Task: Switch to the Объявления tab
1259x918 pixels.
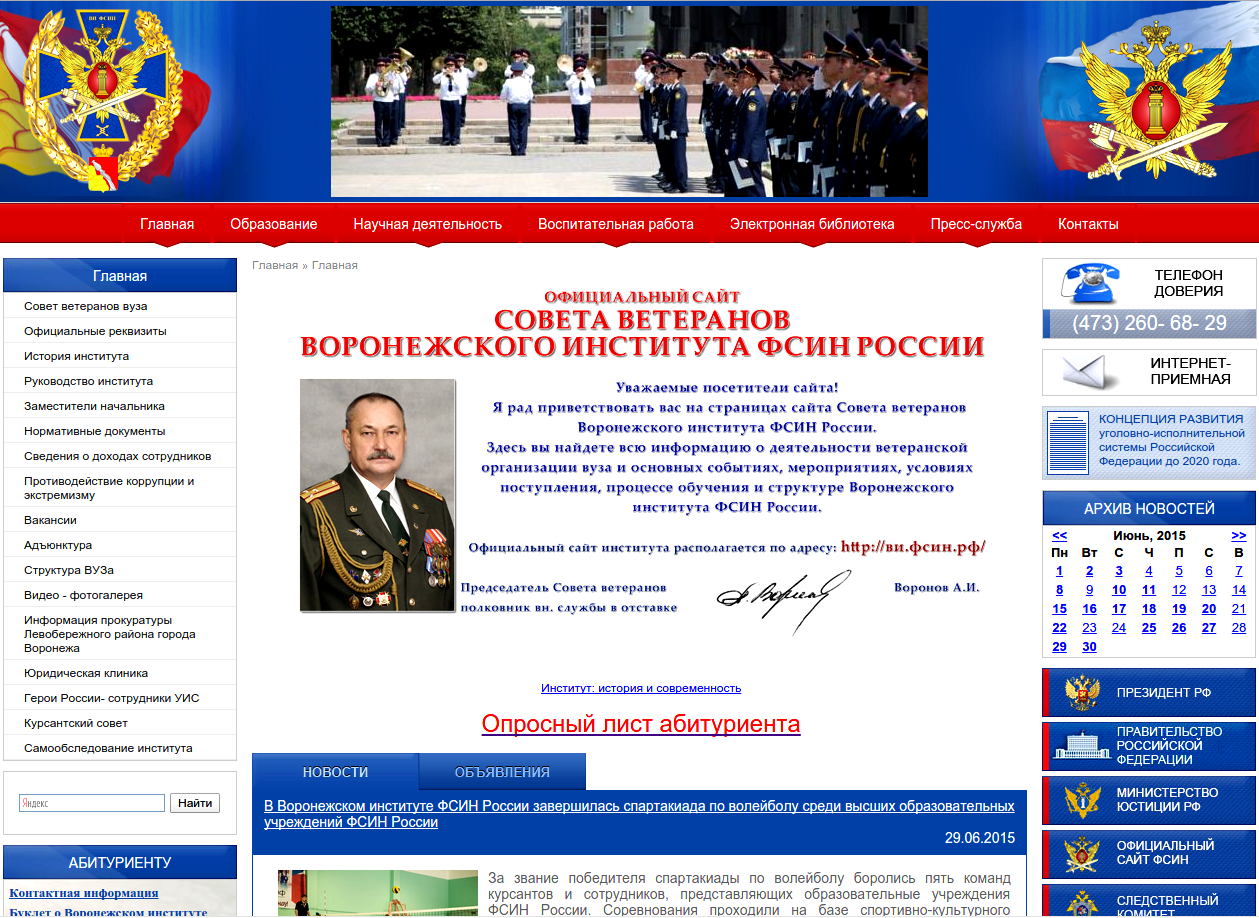Action: 502,772
